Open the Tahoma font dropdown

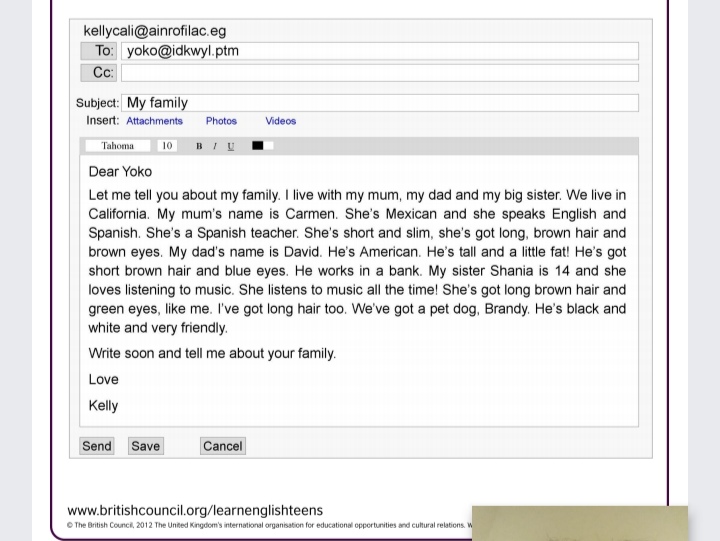pyautogui.click(x=118, y=146)
